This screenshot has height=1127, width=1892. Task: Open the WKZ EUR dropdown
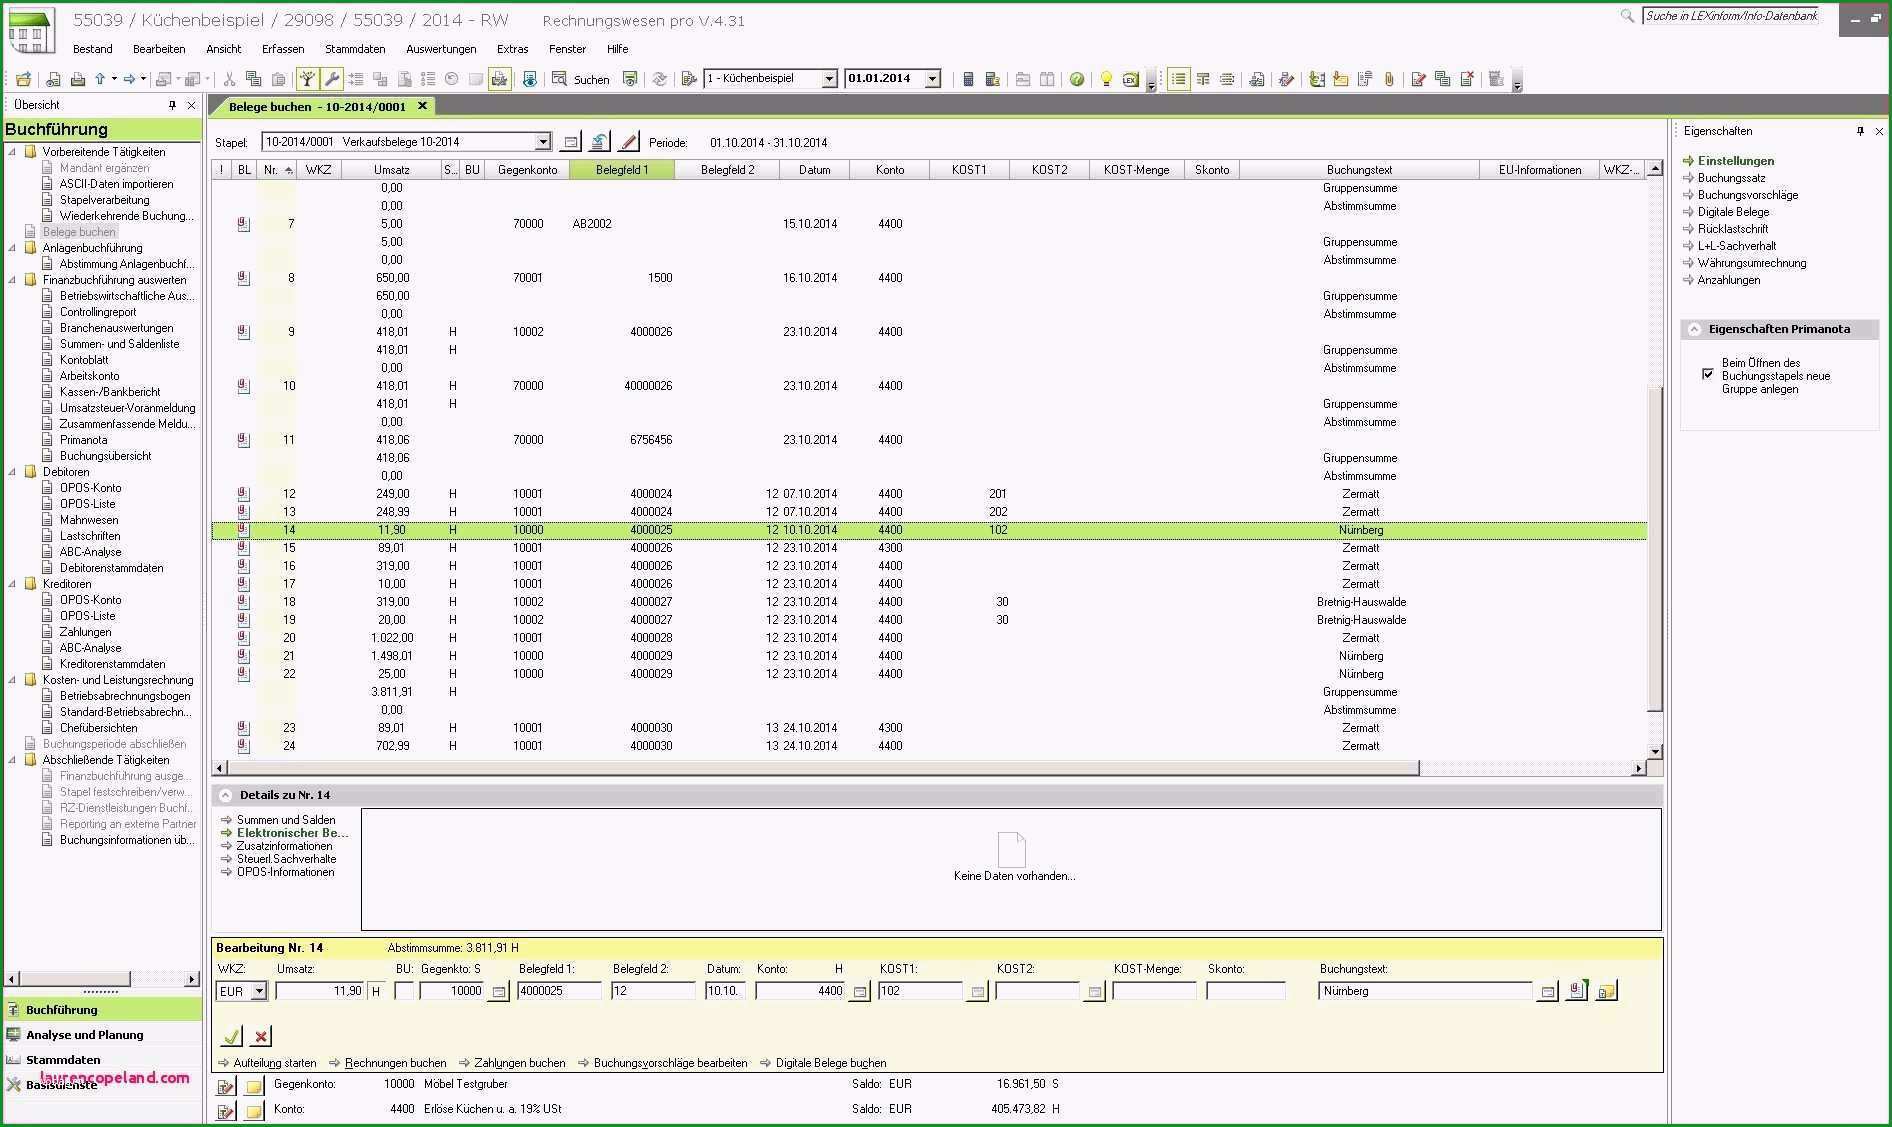(x=259, y=991)
